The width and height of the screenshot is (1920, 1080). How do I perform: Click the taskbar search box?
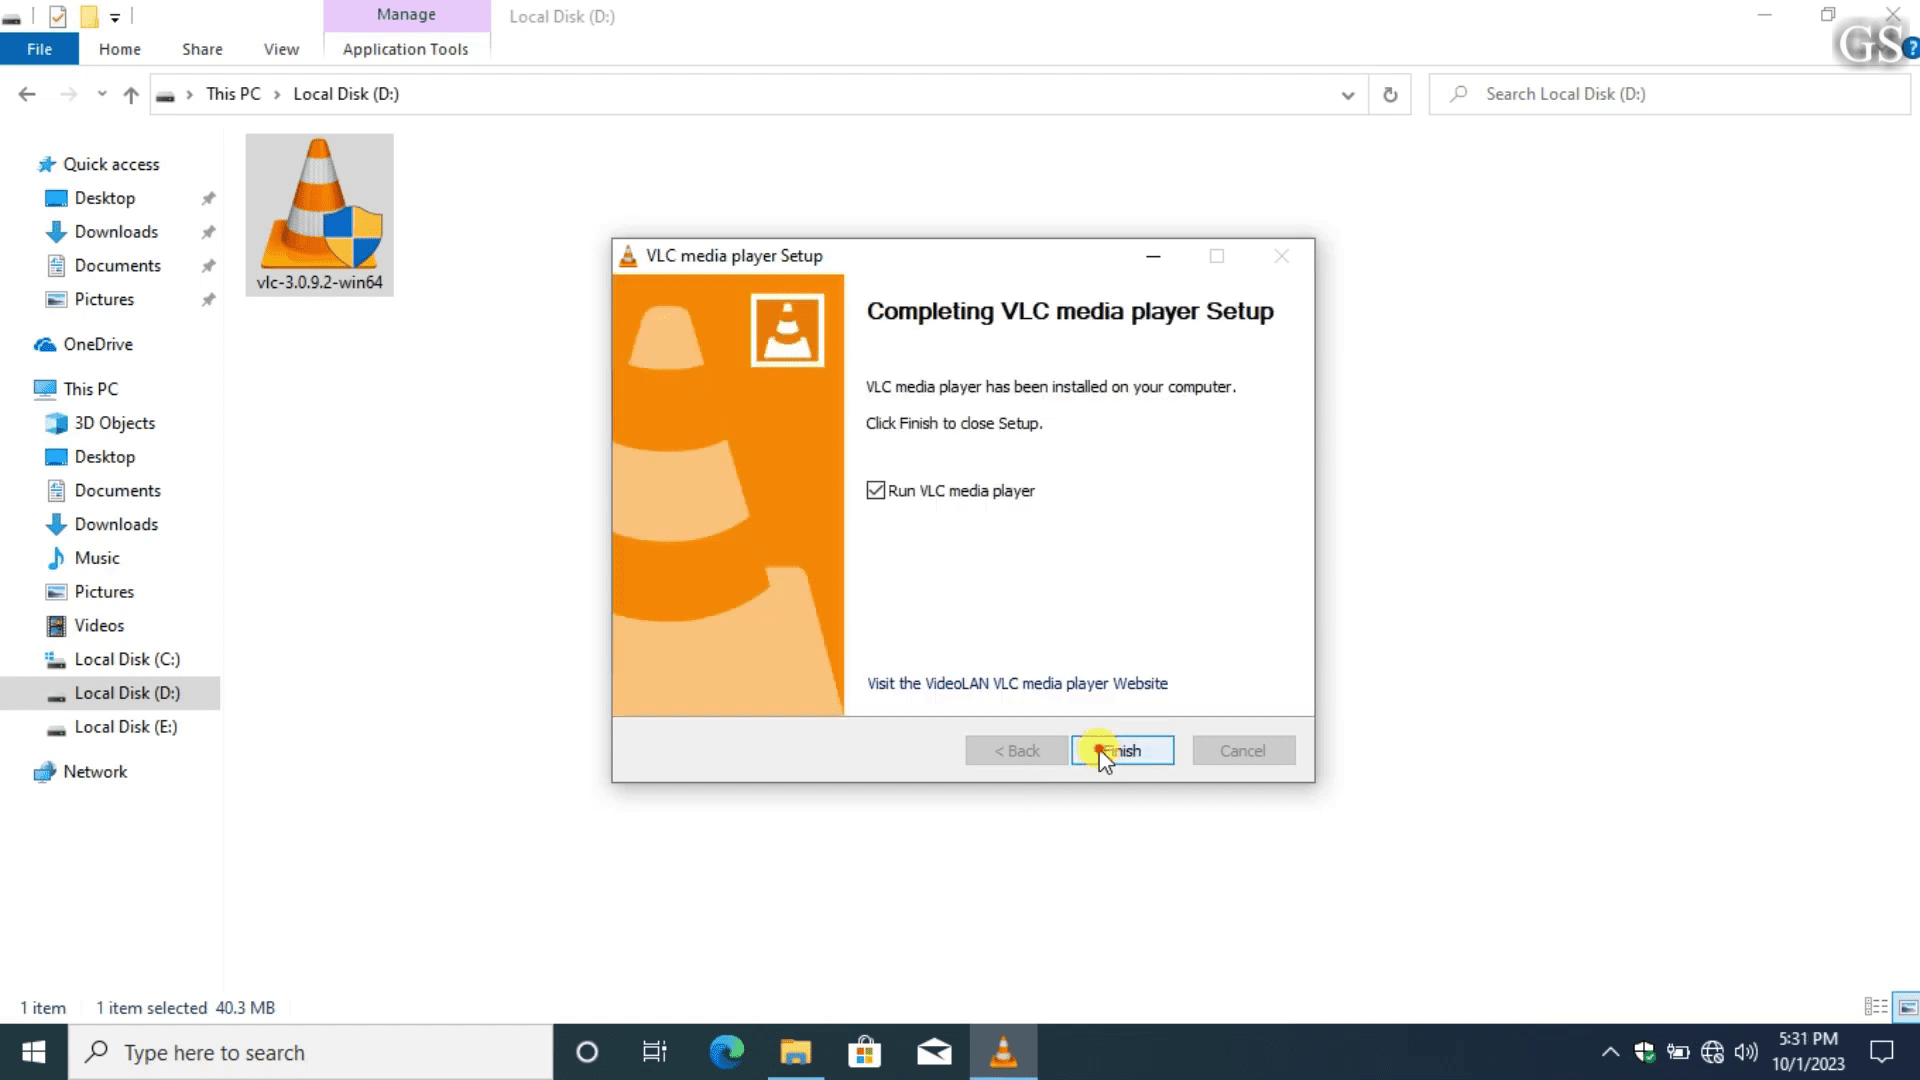click(x=310, y=1052)
